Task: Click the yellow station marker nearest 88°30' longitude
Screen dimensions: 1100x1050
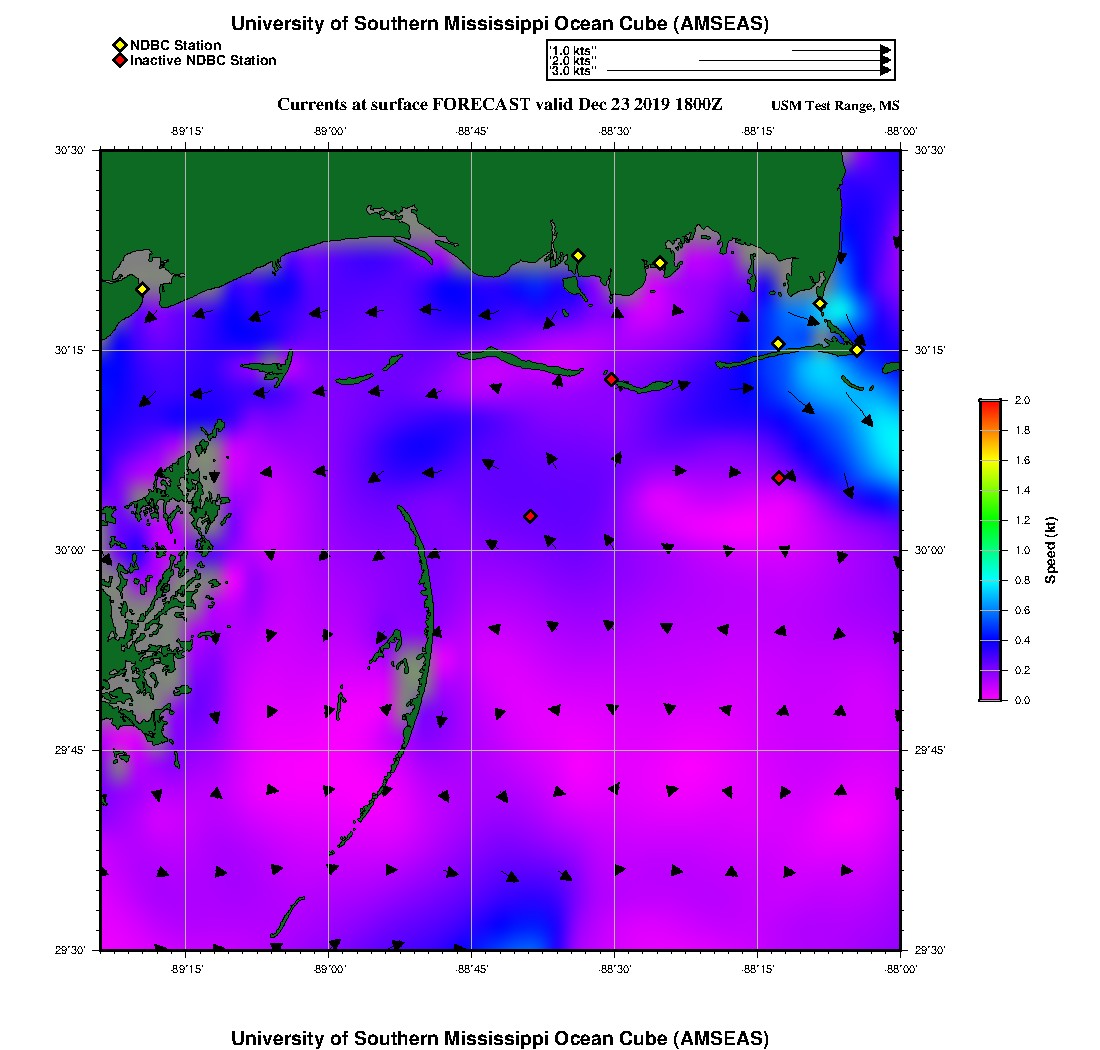Action: pyautogui.click(x=578, y=256)
